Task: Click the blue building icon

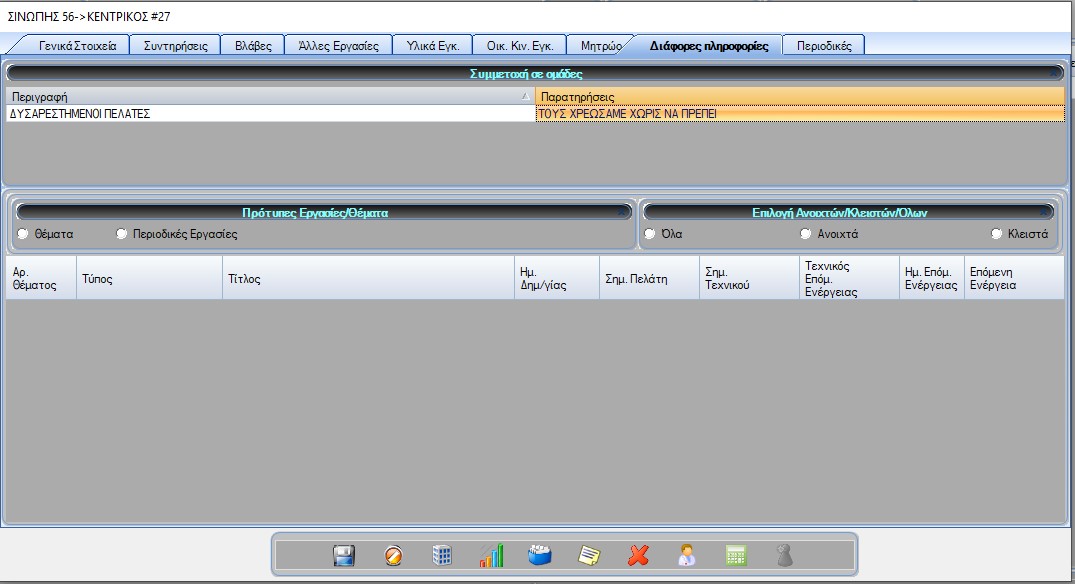Action: pyautogui.click(x=442, y=556)
